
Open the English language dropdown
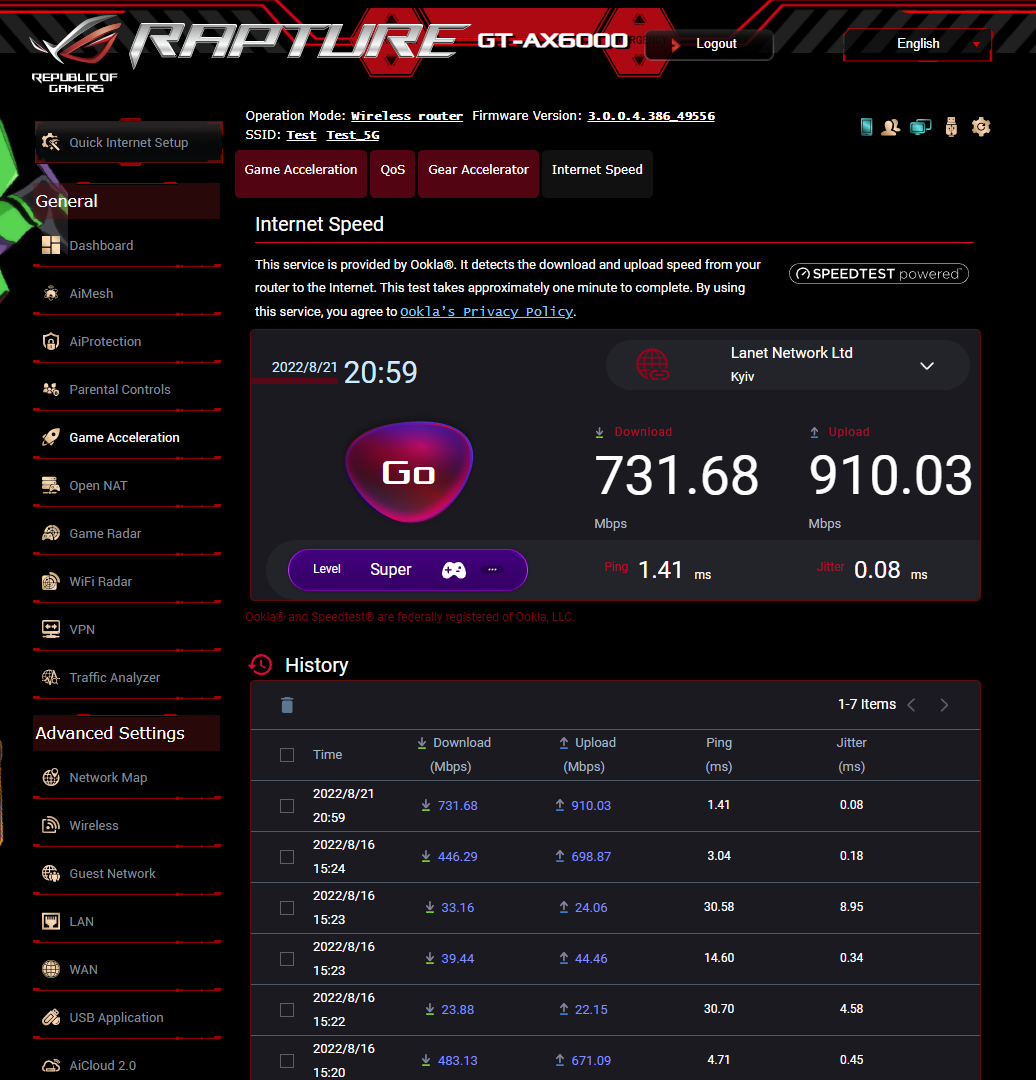(918, 44)
